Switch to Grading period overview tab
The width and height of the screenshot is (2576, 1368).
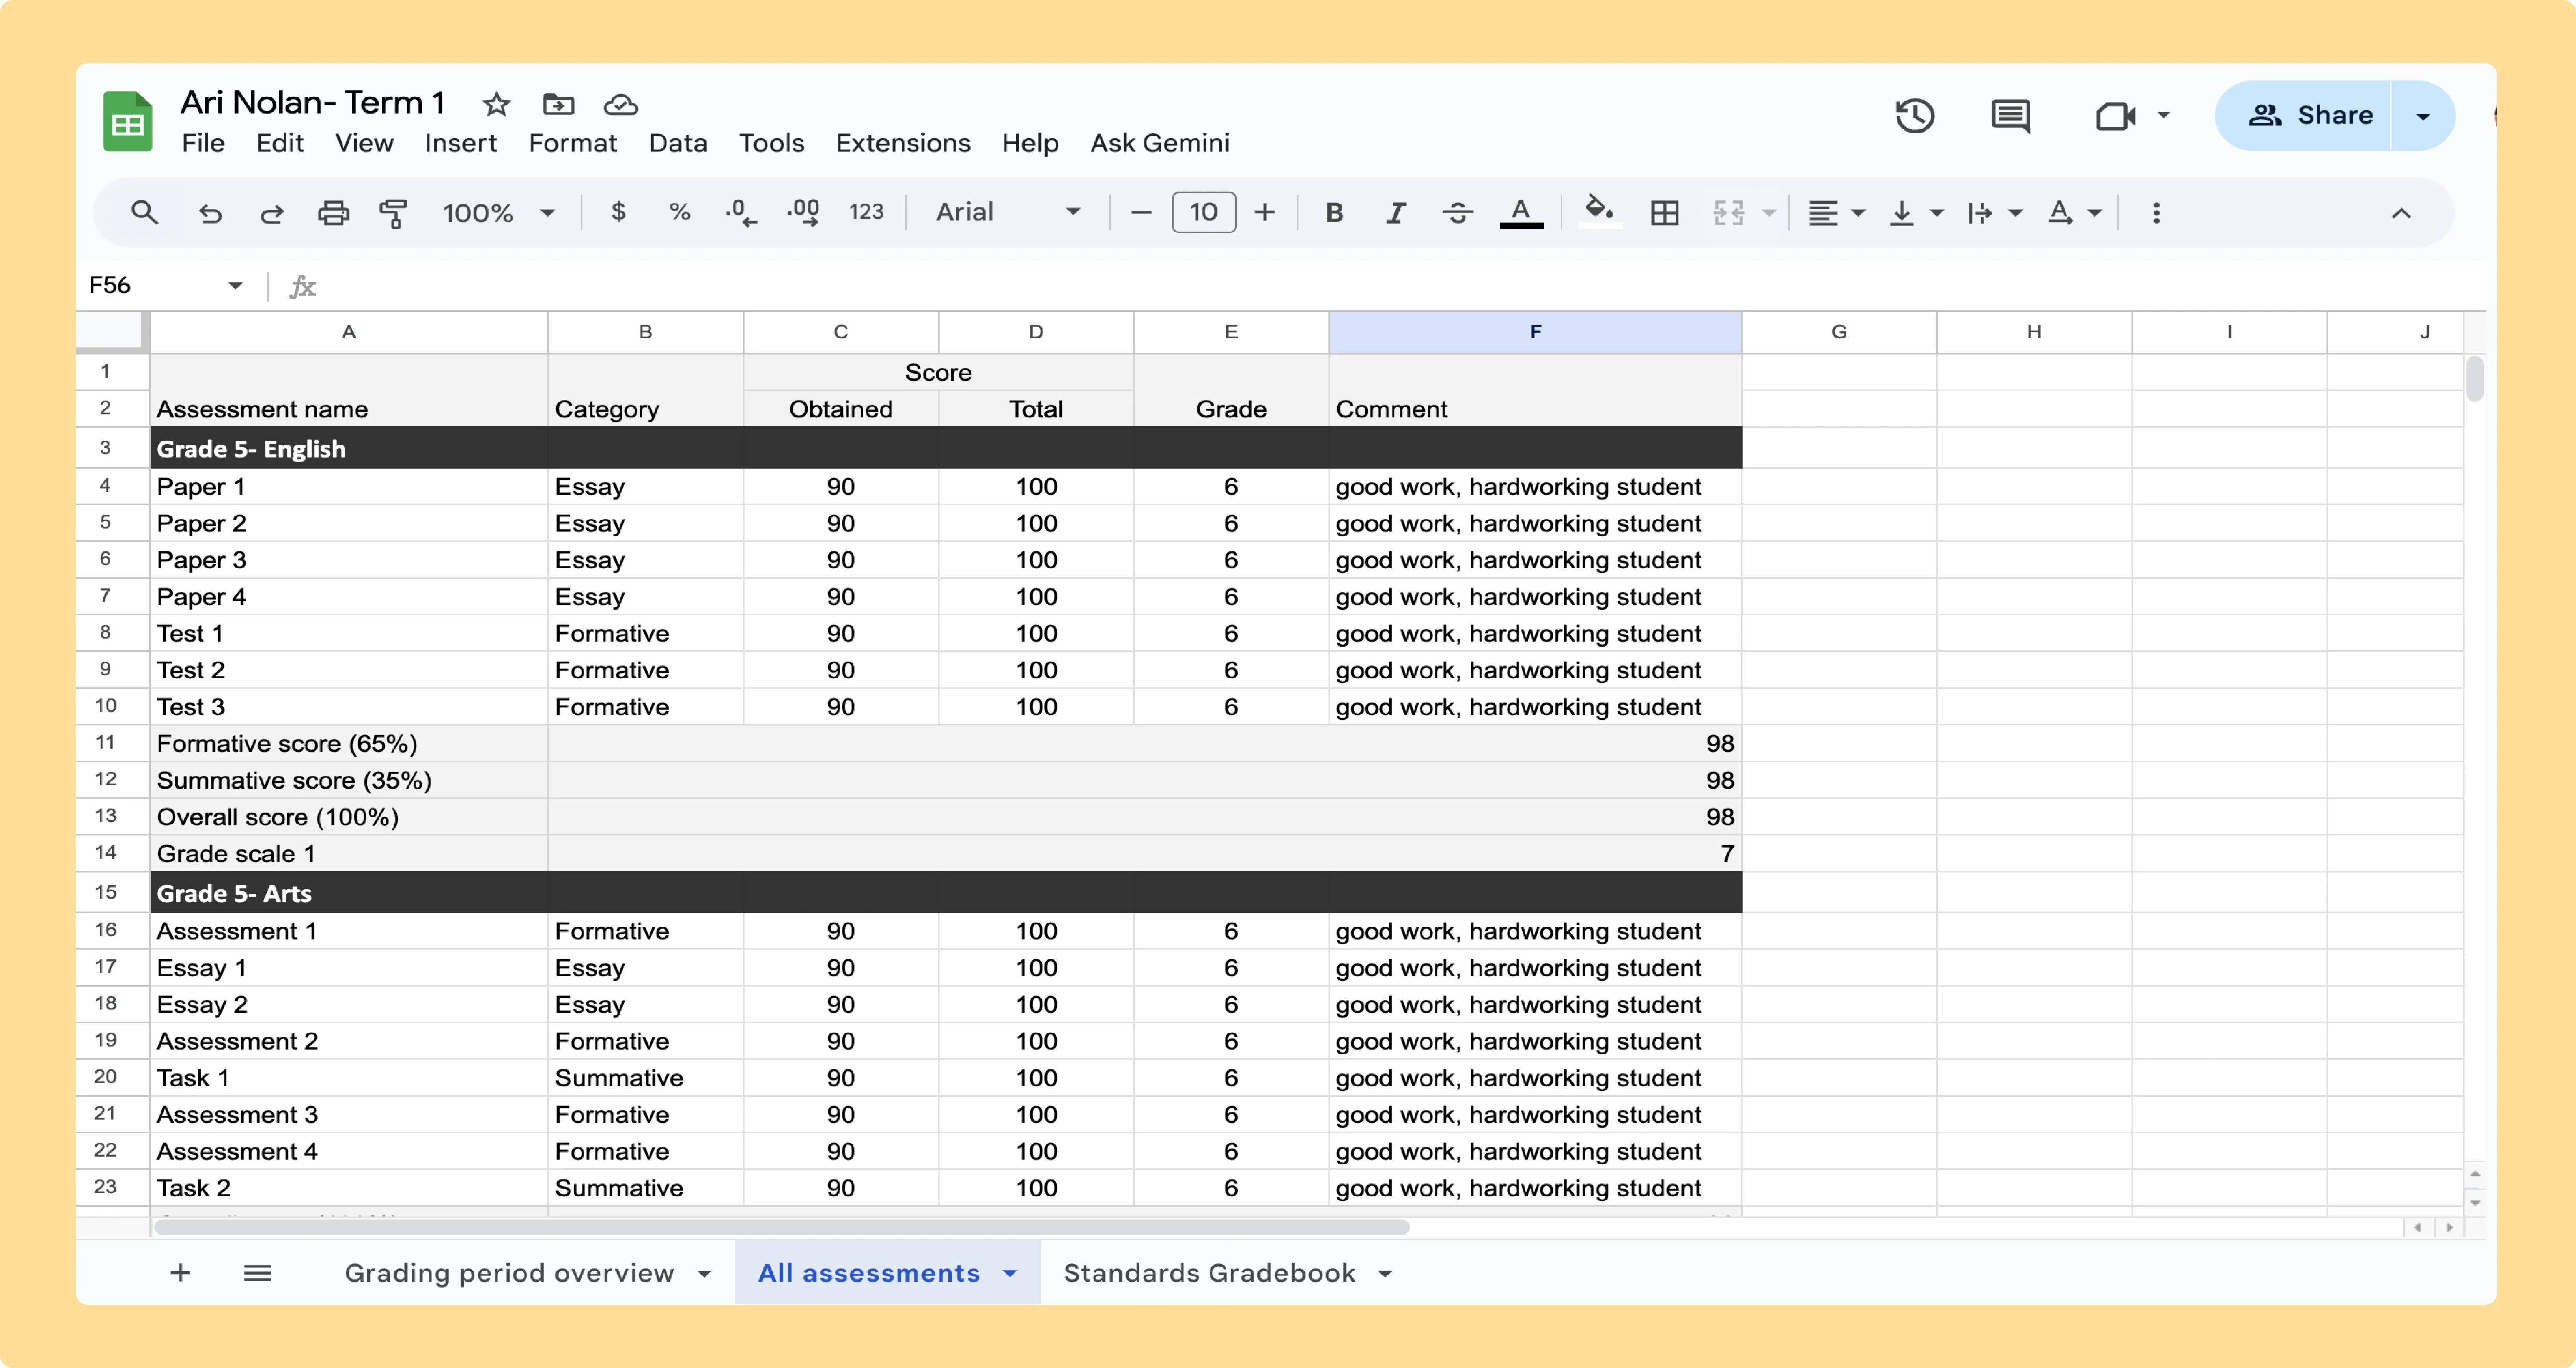point(509,1272)
